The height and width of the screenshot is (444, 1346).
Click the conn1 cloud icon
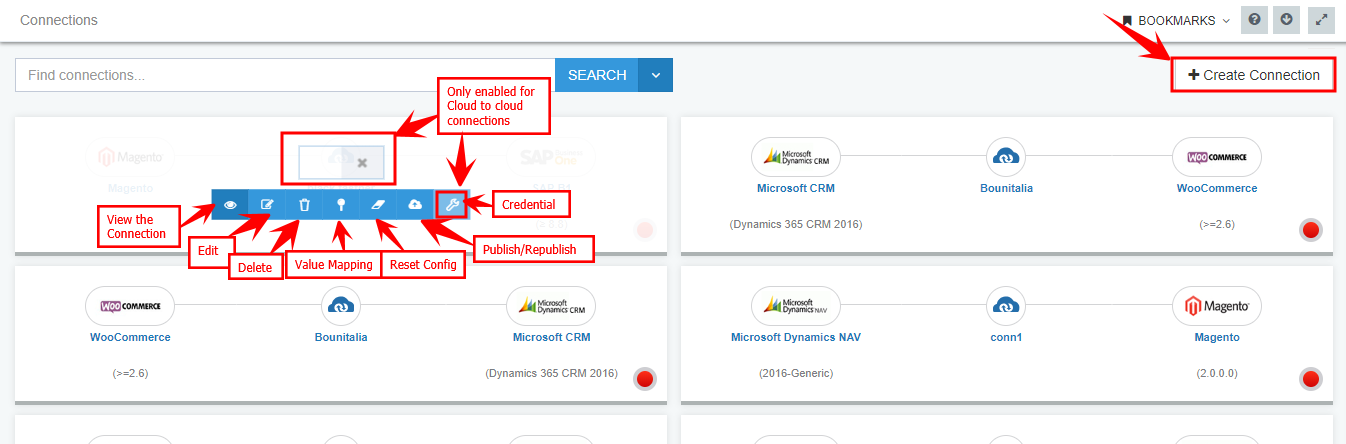[x=1006, y=306]
